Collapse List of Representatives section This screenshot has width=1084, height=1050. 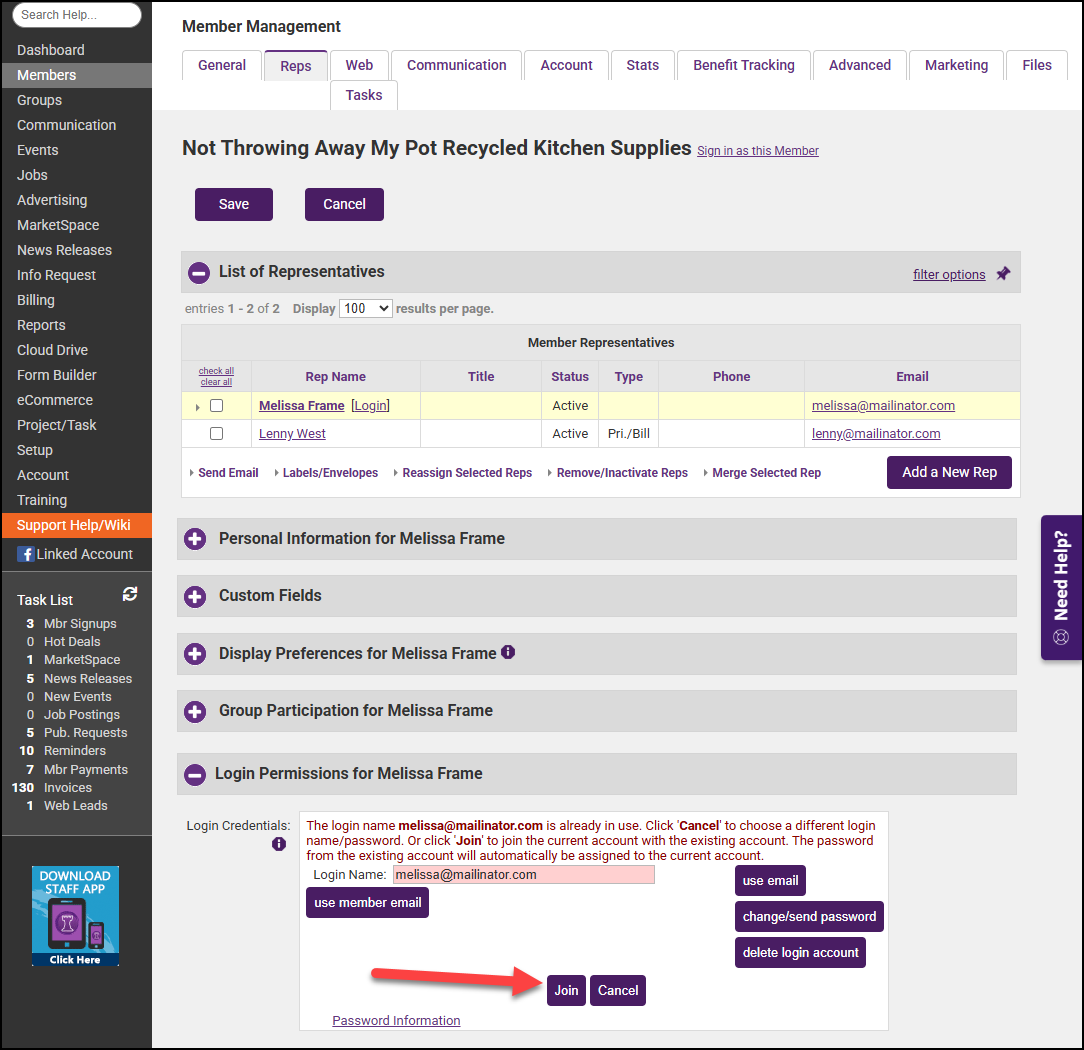tap(199, 272)
